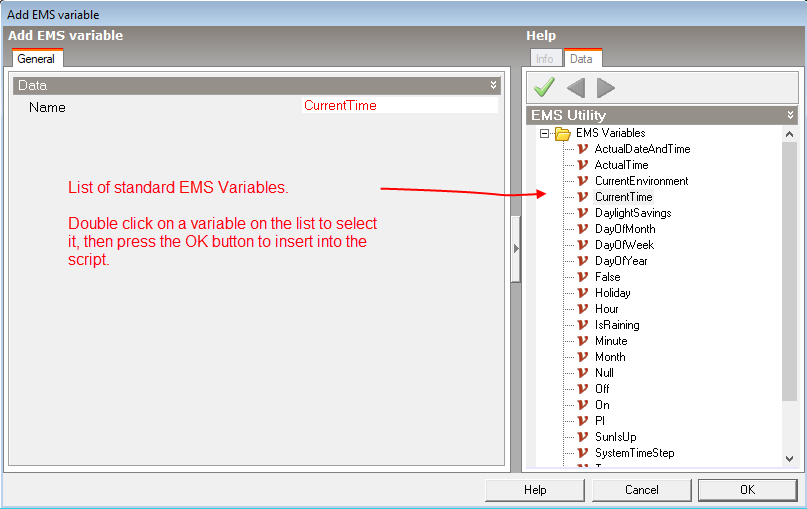Viewport: 807px width, 509px height.
Task: Click the green checkmark apply icon
Action: click(x=544, y=88)
